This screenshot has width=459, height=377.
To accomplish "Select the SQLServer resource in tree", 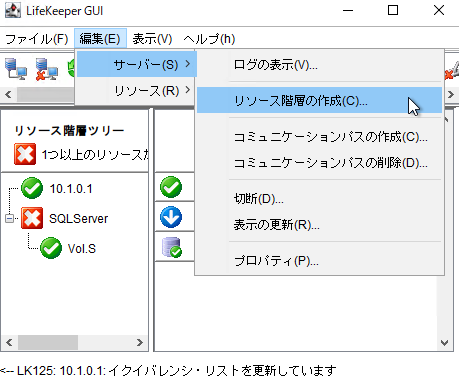I will (x=79, y=219).
